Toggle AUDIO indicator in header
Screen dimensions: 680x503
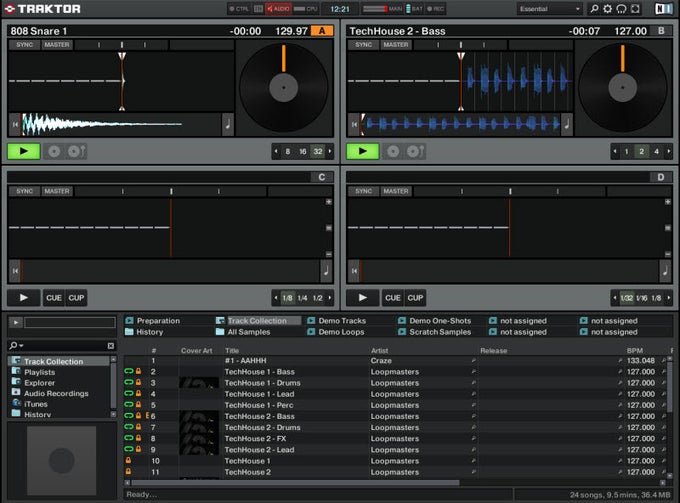coord(278,9)
